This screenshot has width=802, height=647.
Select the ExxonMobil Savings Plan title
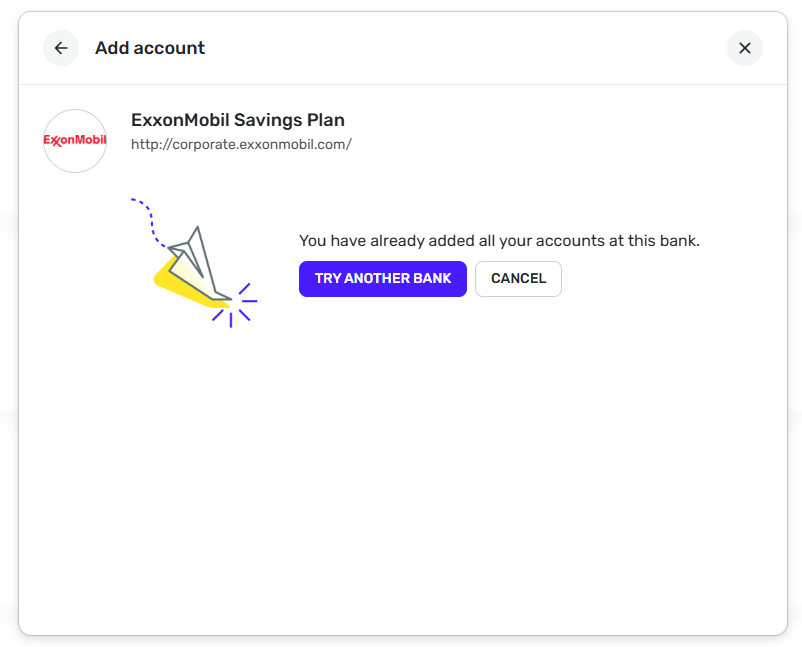237,120
